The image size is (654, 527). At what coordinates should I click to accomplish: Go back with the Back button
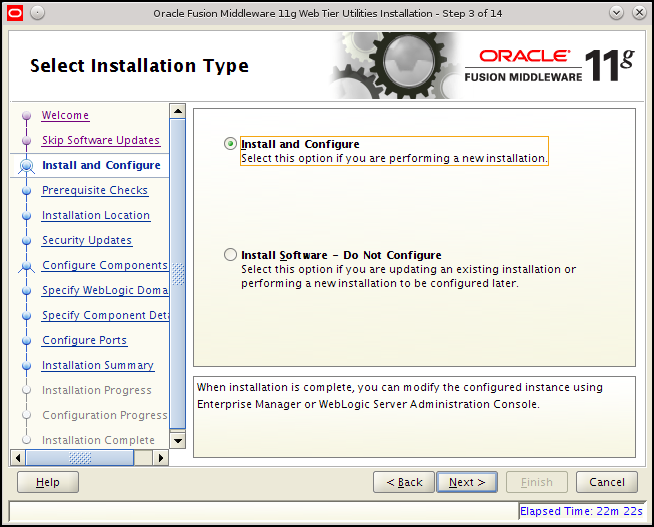pyautogui.click(x=404, y=482)
